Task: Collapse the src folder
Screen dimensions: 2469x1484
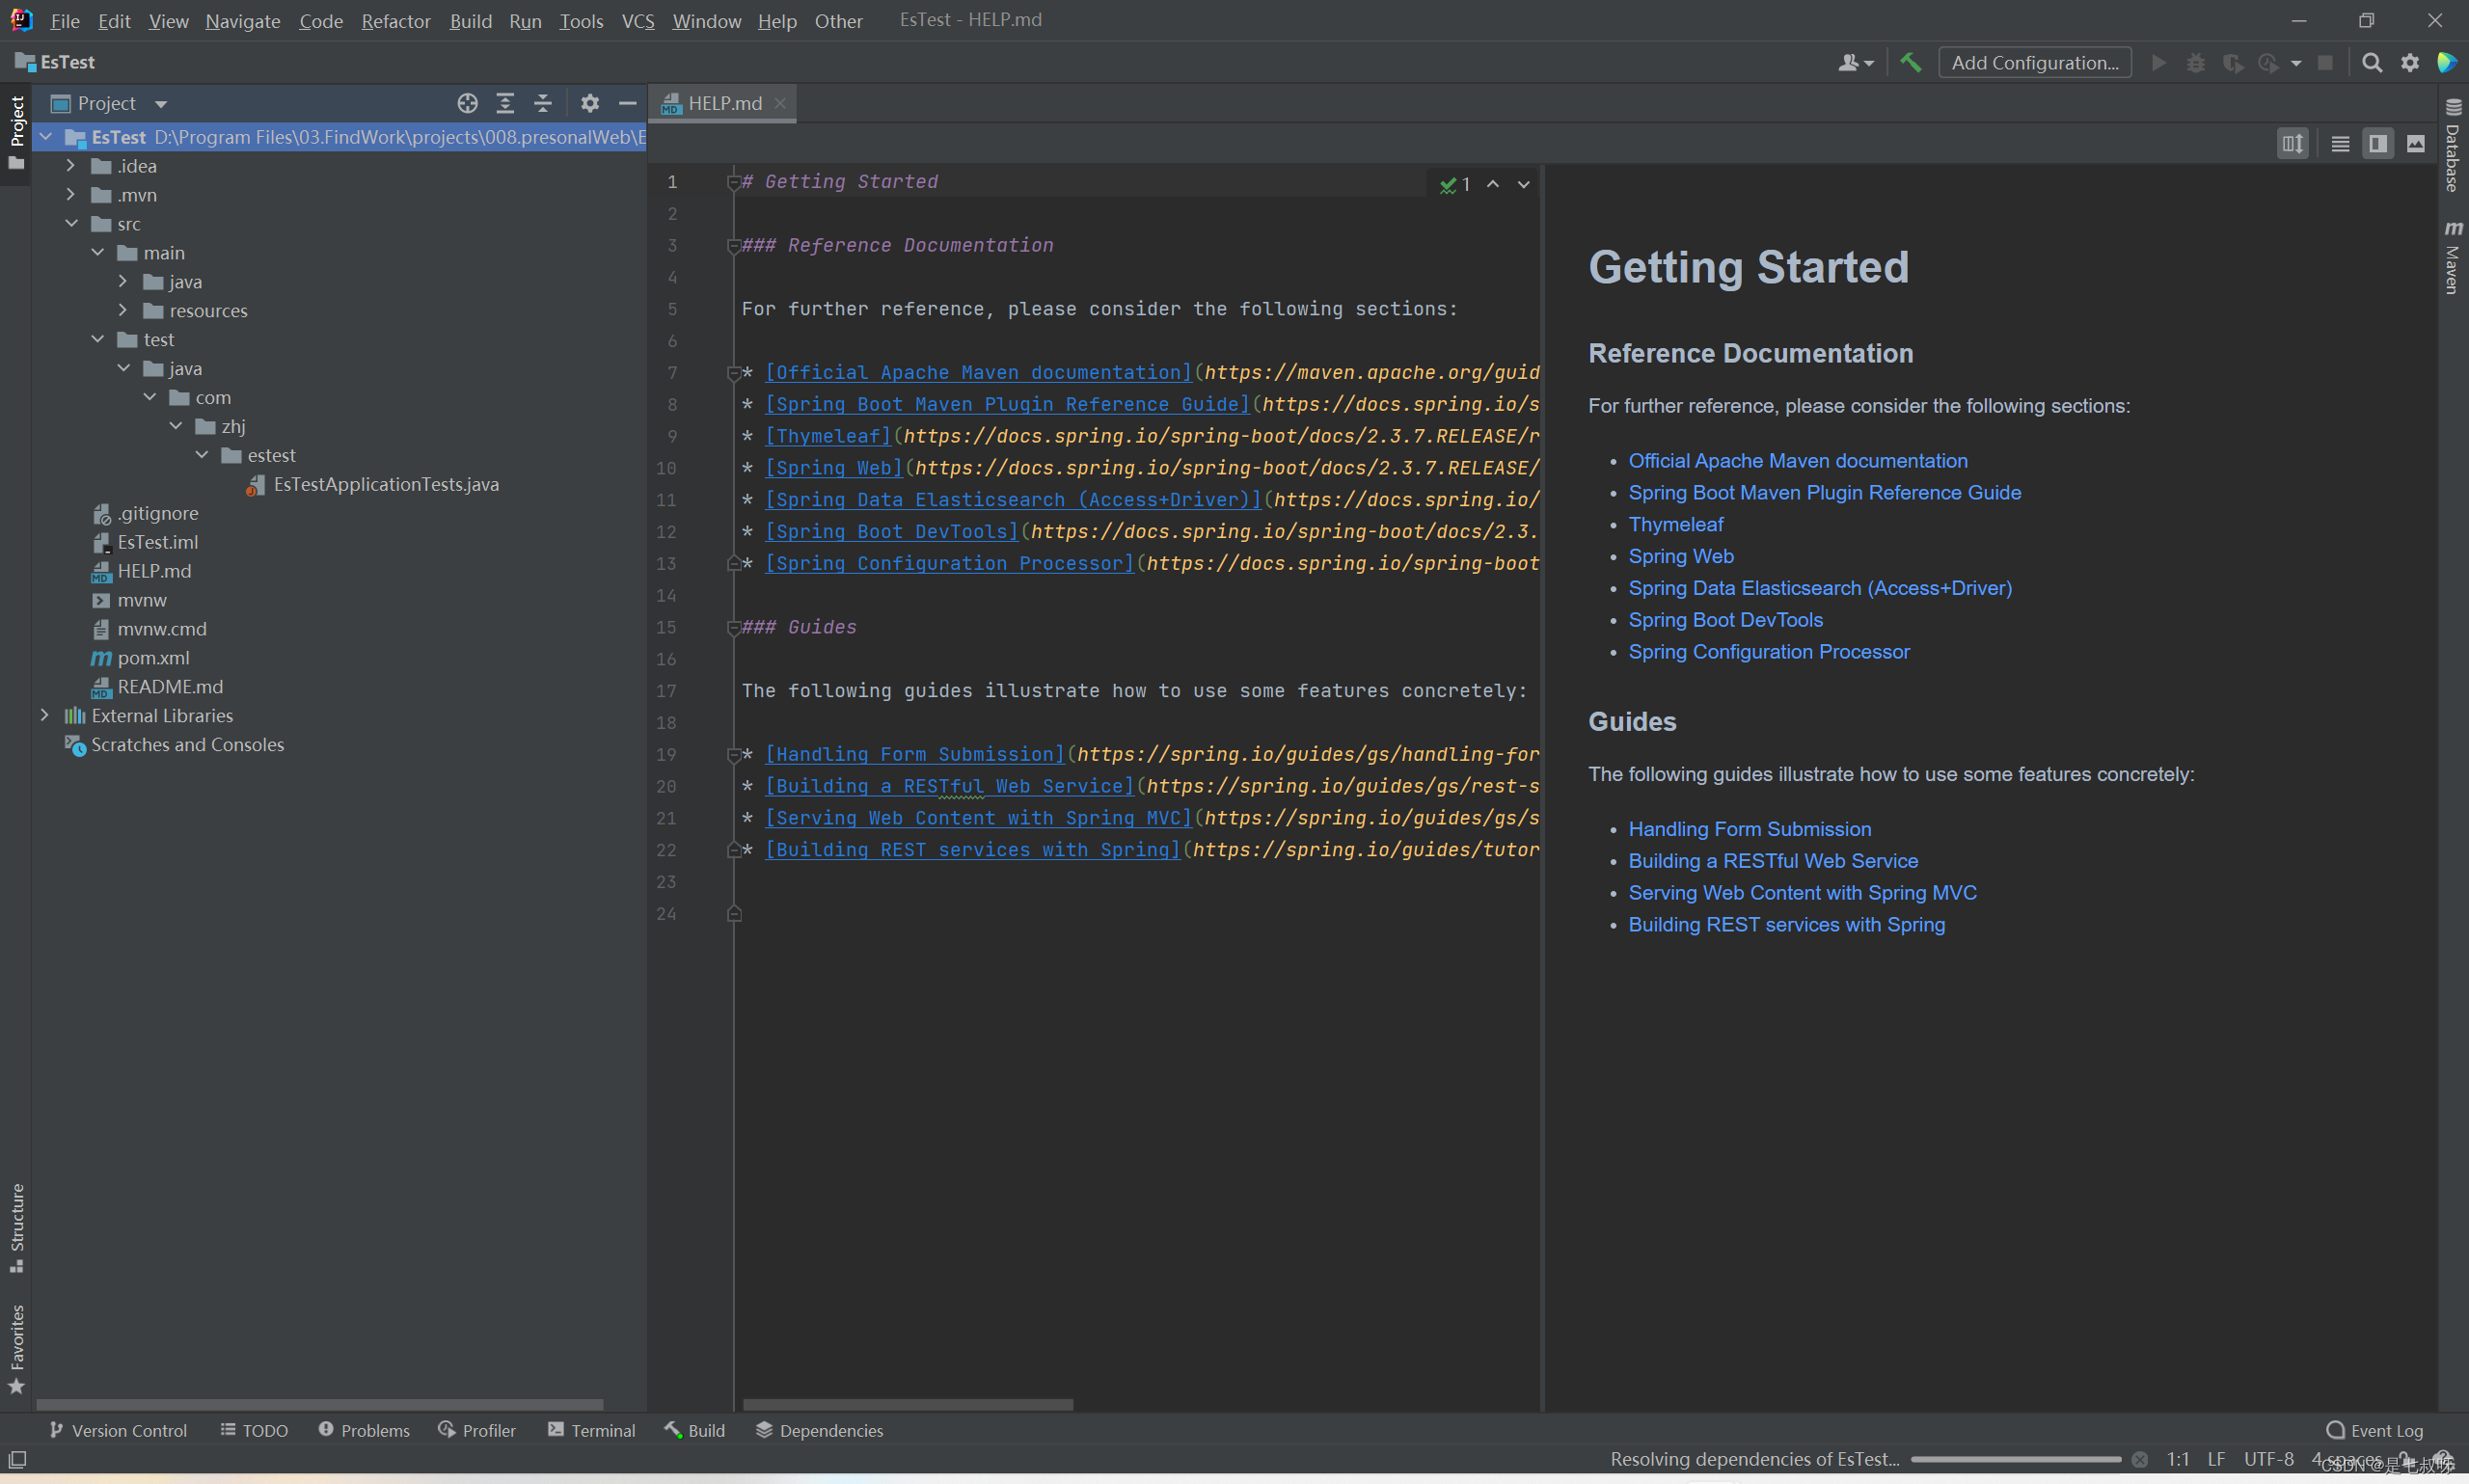Action: (x=71, y=223)
